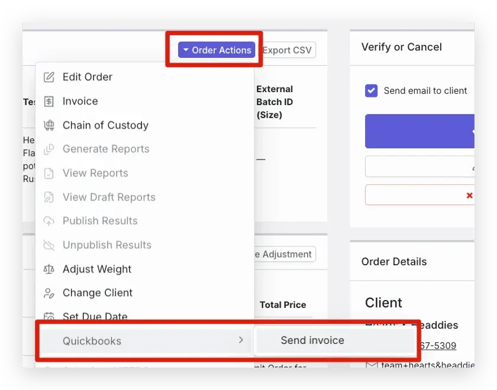Screen dimensions: 497x390
Task: Click the Edit Order pencil icon
Action: 49,77
